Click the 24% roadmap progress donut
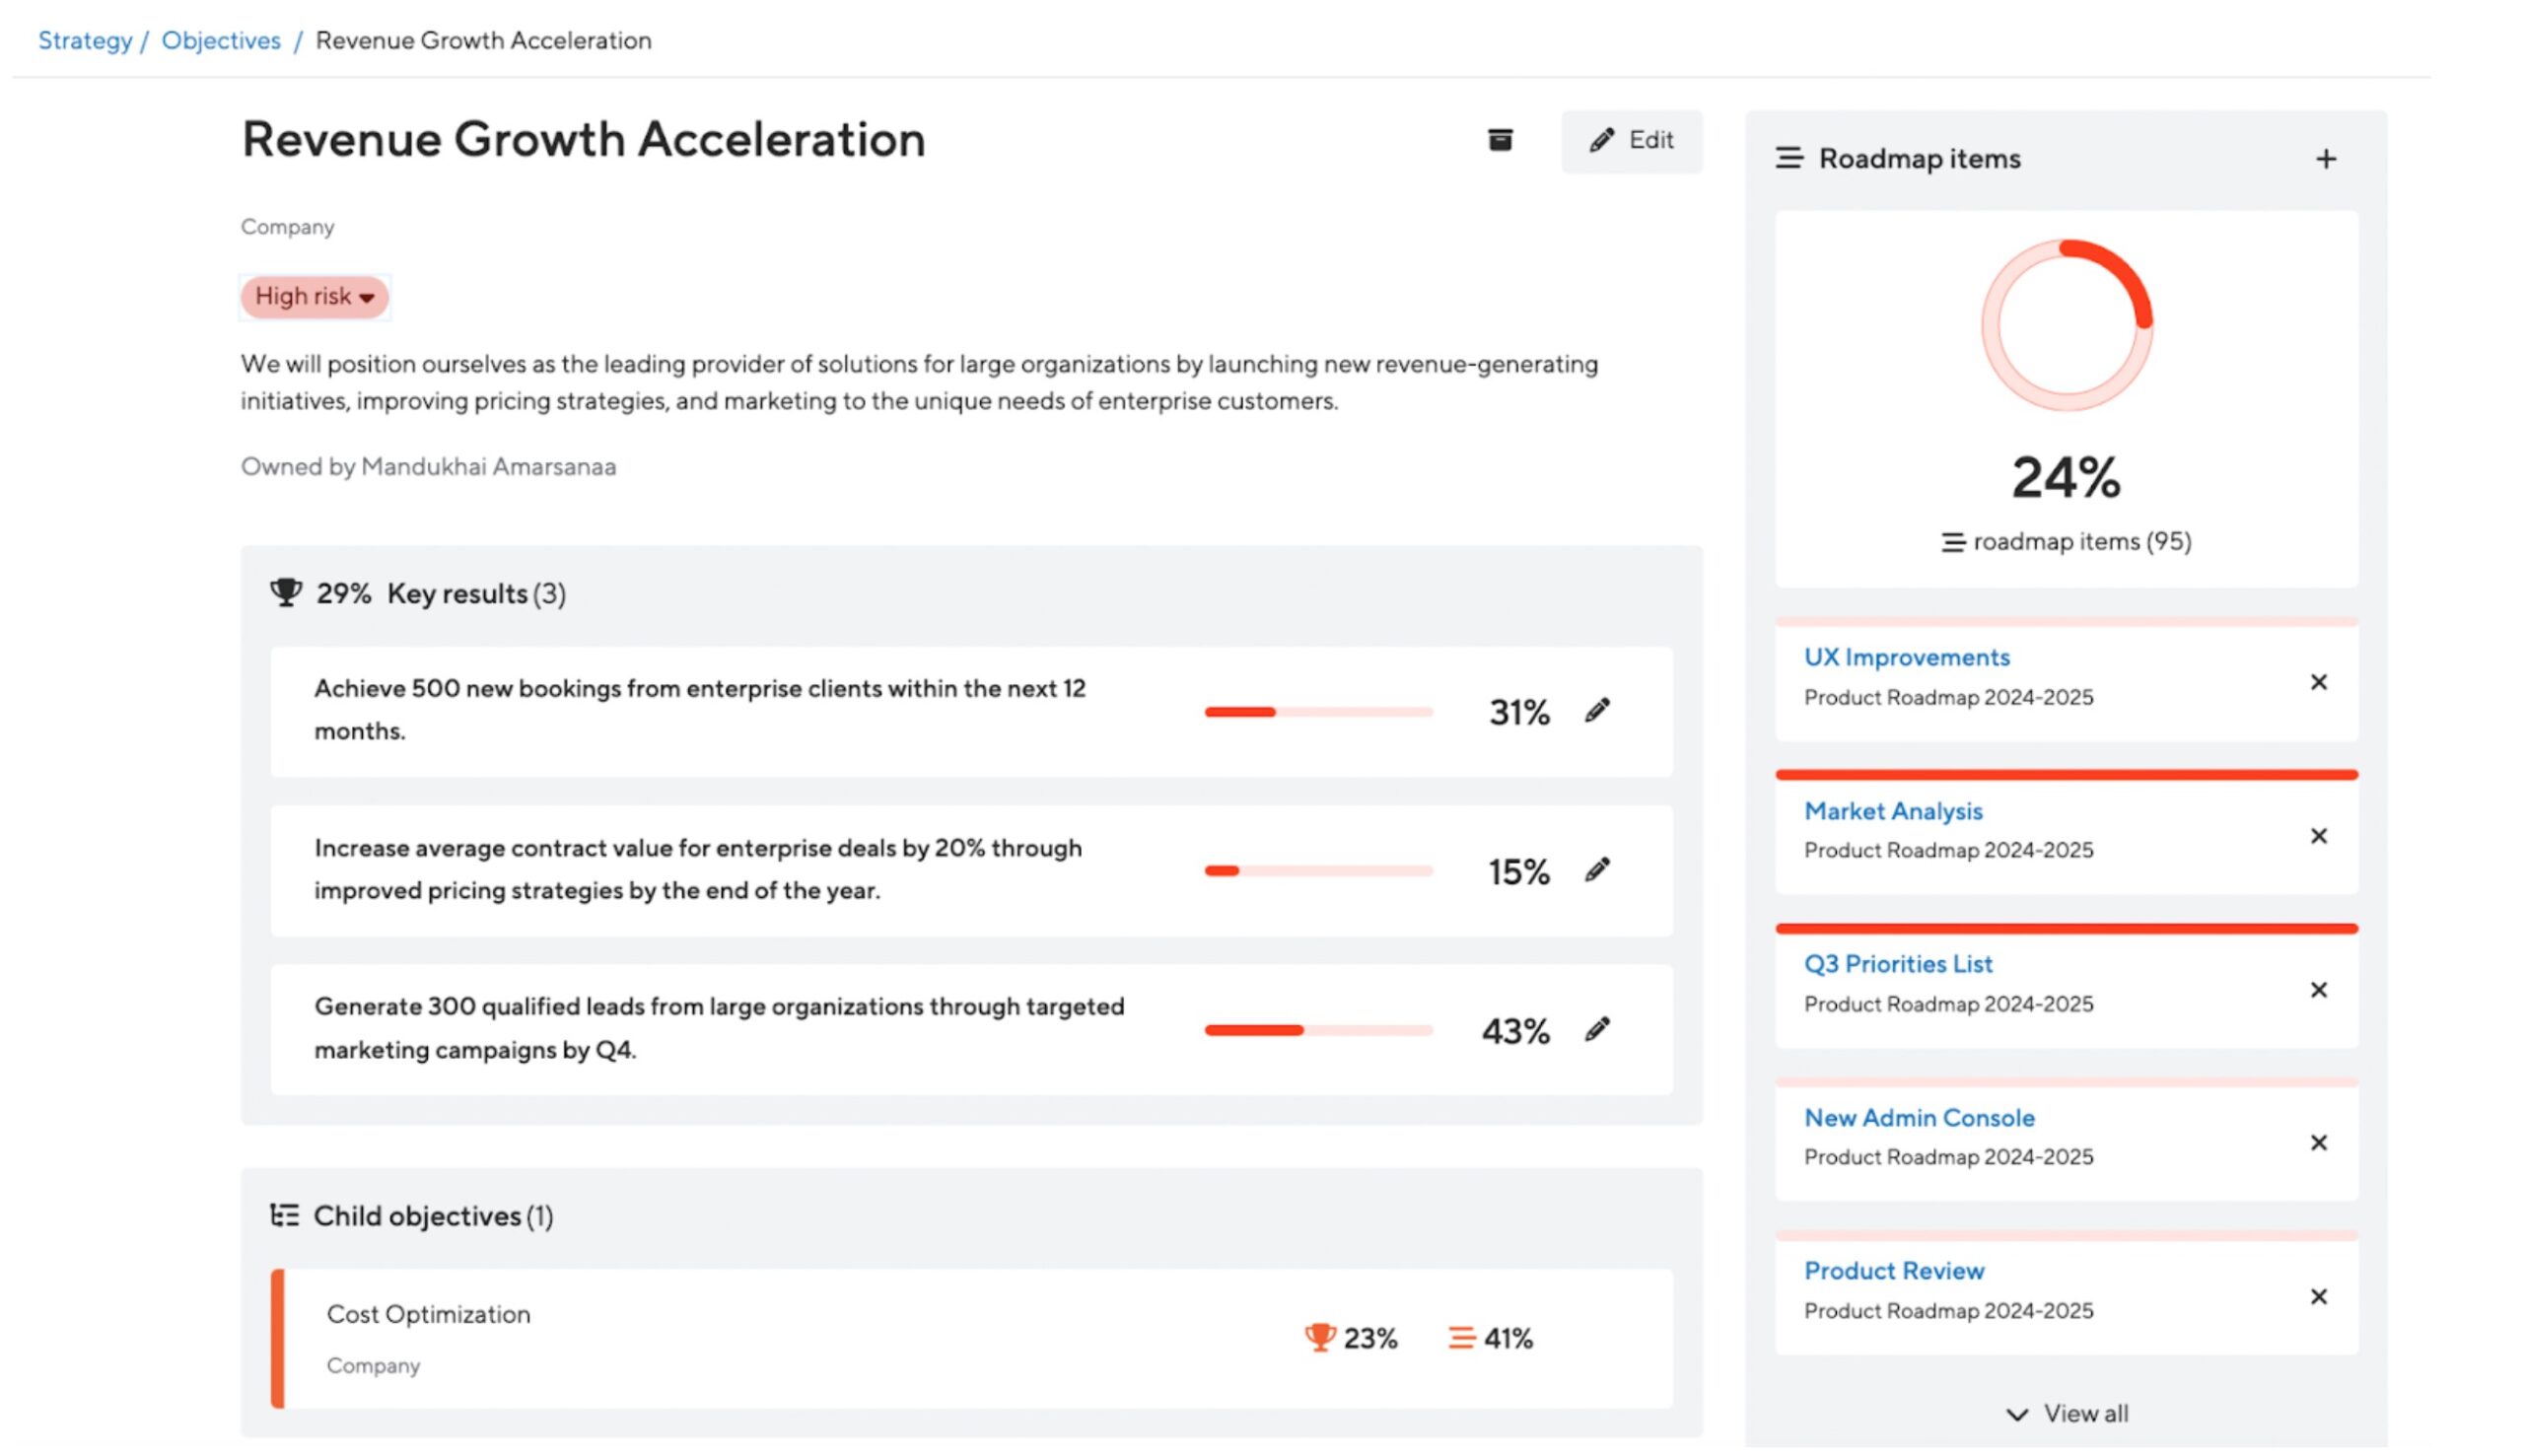Viewport: 2524px width, 1456px height. (x=2066, y=326)
